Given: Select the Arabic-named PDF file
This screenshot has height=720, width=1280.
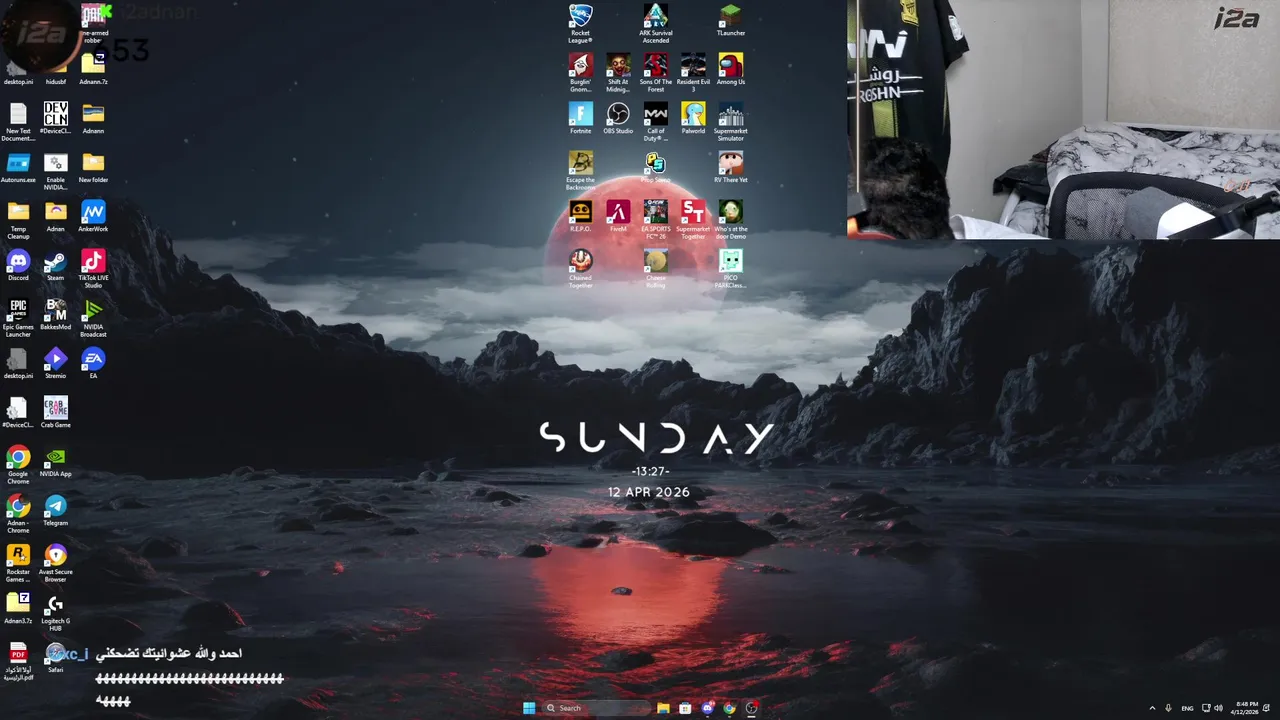Looking at the screenshot, I should click(x=18, y=660).
